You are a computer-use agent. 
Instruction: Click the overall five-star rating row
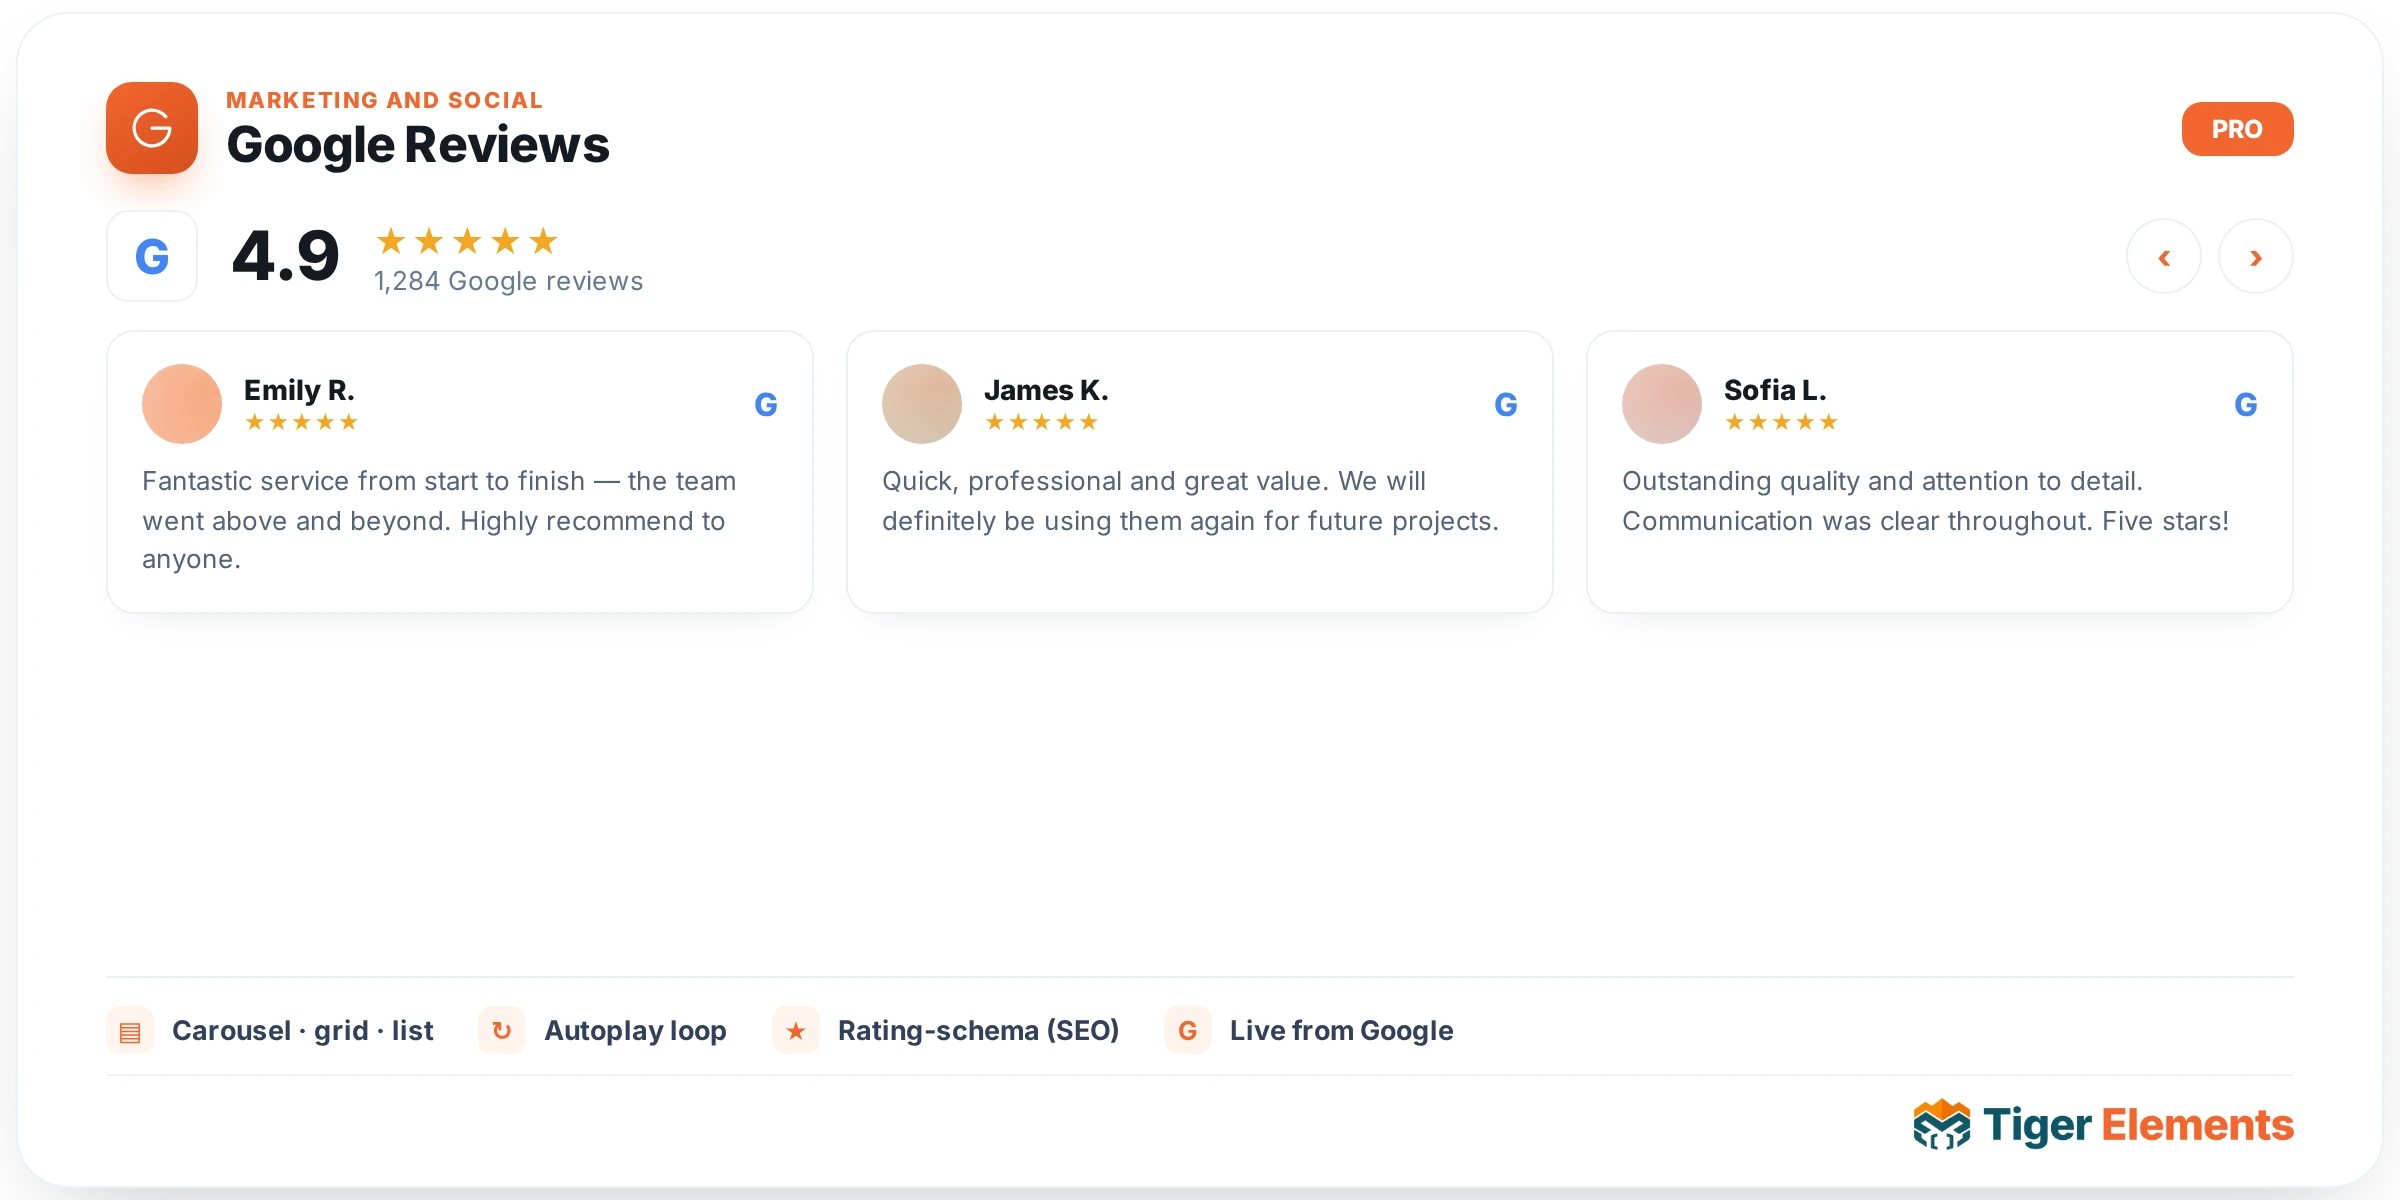(x=467, y=241)
